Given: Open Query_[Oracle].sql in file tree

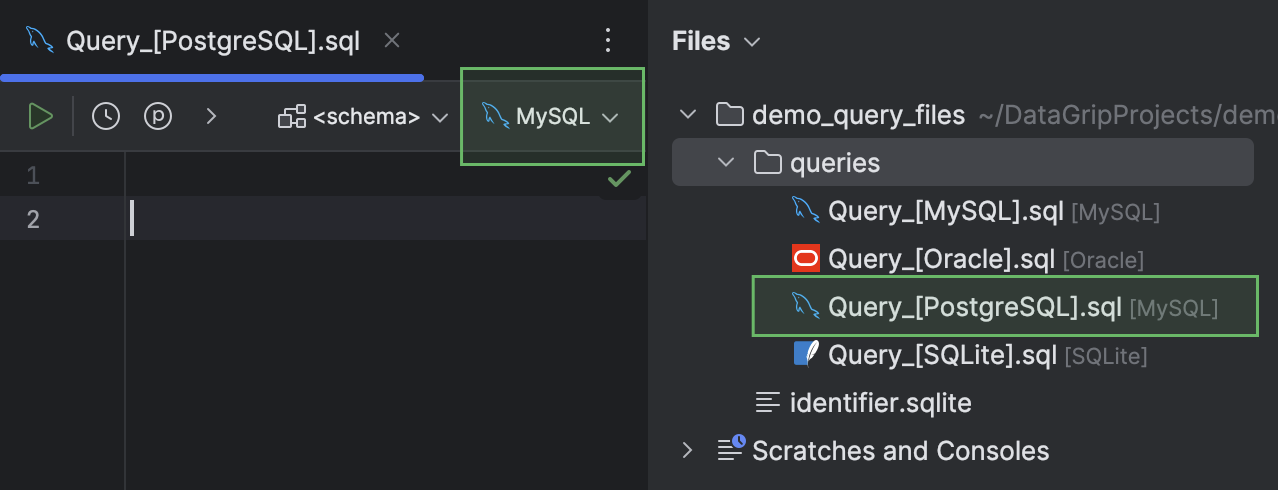Looking at the screenshot, I should pos(941,259).
